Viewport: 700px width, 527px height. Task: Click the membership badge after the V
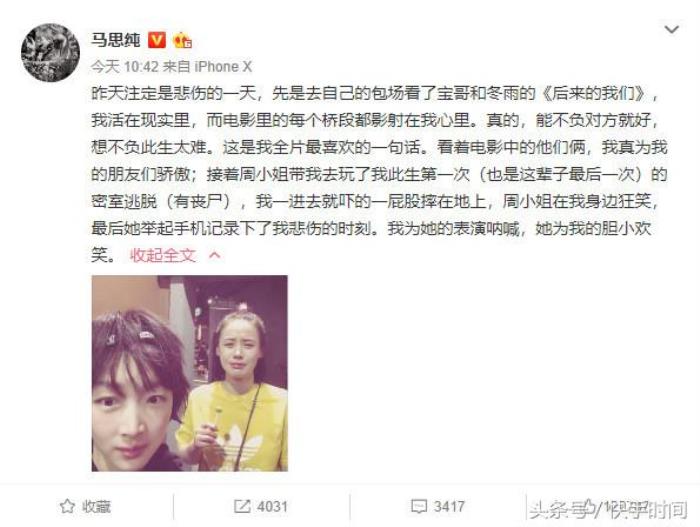[x=182, y=41]
